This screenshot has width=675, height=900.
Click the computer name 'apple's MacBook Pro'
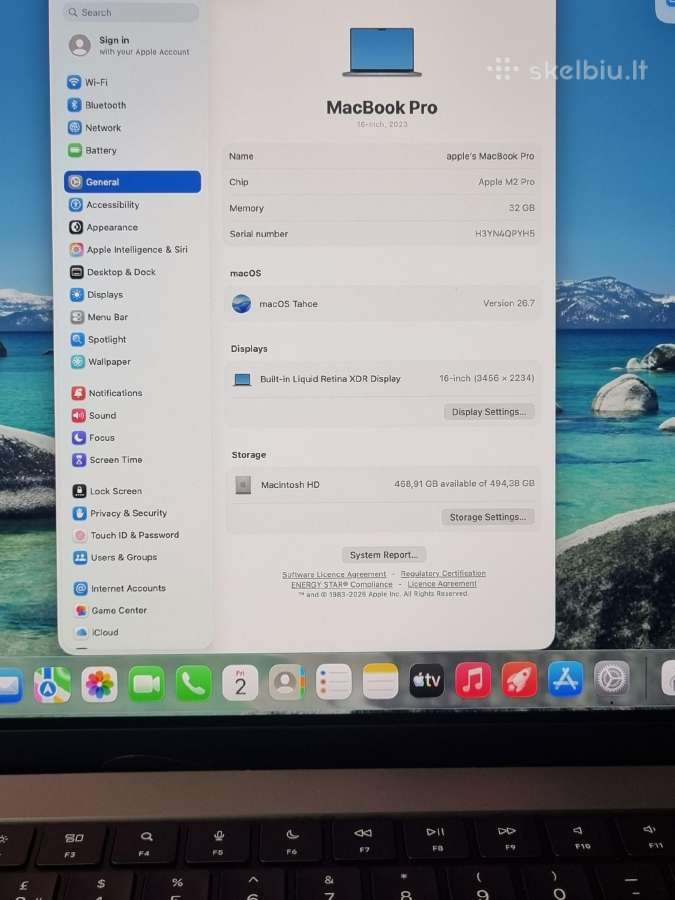click(490, 156)
